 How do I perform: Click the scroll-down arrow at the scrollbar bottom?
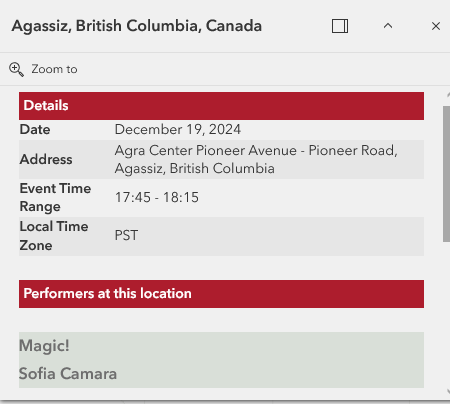point(448,391)
